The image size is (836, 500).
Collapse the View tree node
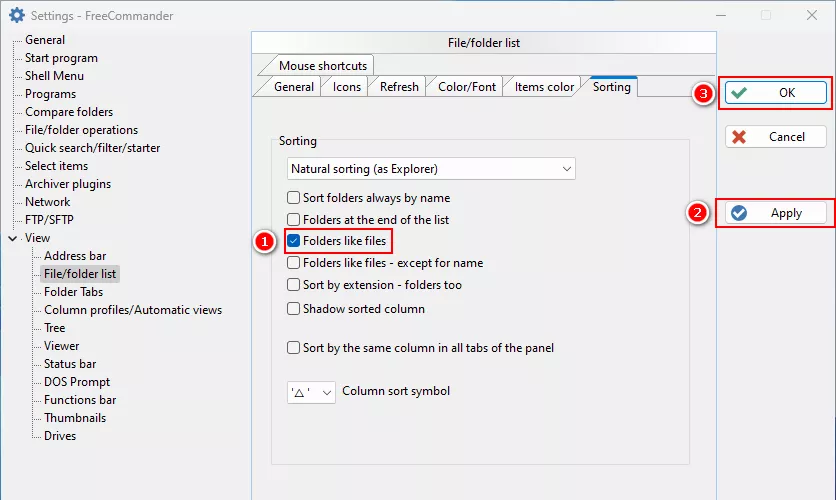[x=12, y=238]
